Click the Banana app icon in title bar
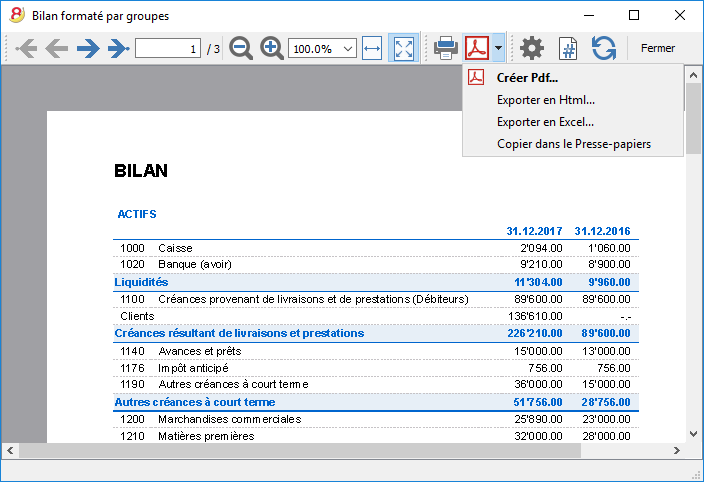Viewport: 704px width, 482px height. (x=17, y=15)
